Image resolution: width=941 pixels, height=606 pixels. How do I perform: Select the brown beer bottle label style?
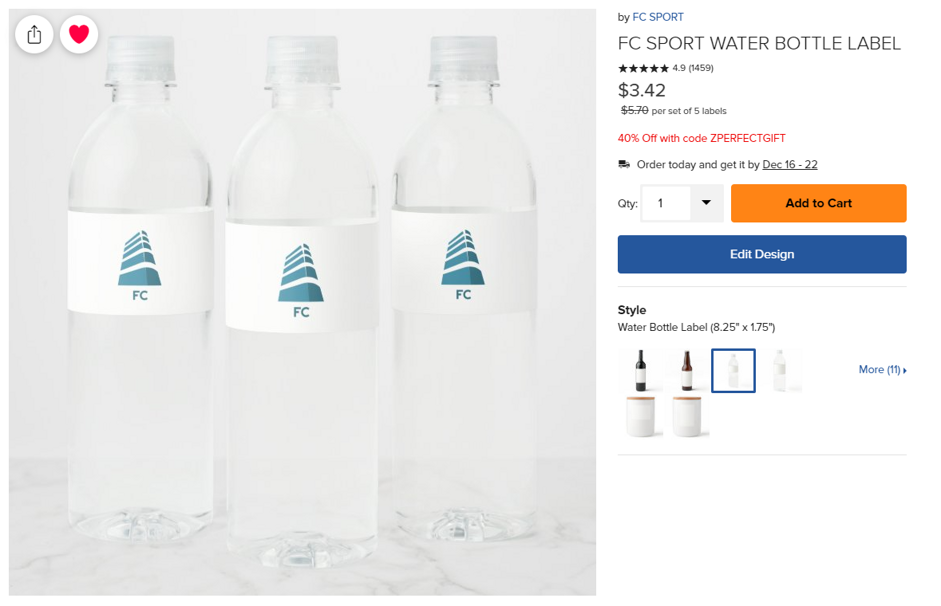pos(686,371)
